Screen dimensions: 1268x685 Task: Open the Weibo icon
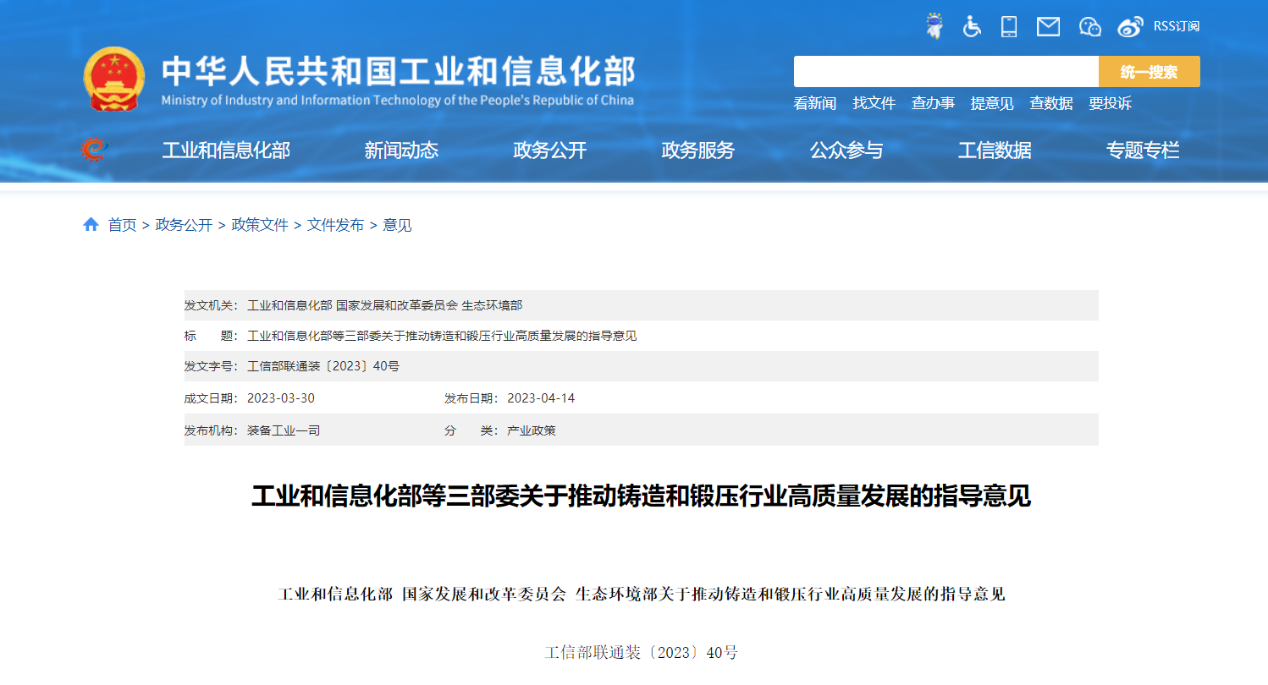click(x=1130, y=27)
